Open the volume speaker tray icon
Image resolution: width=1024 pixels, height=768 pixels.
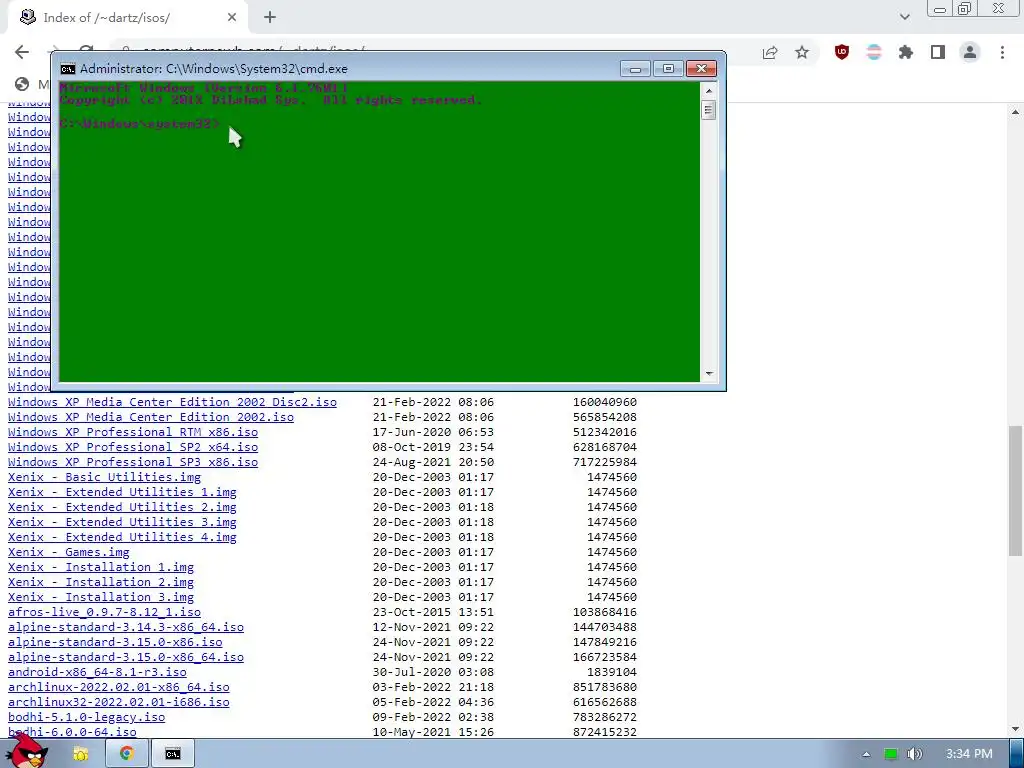[915, 754]
